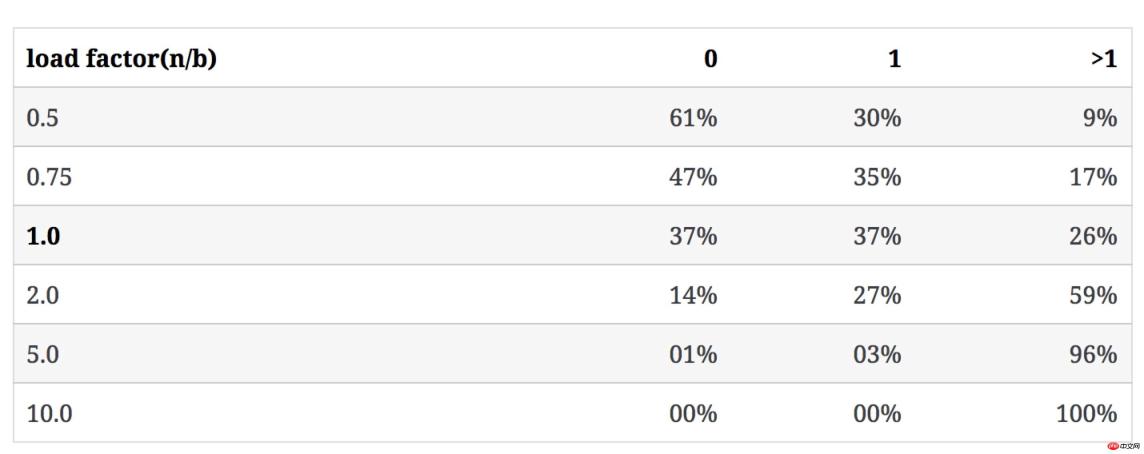Click the 59% cell in 2.0 row
This screenshot has width=1144, height=454.
[1093, 295]
